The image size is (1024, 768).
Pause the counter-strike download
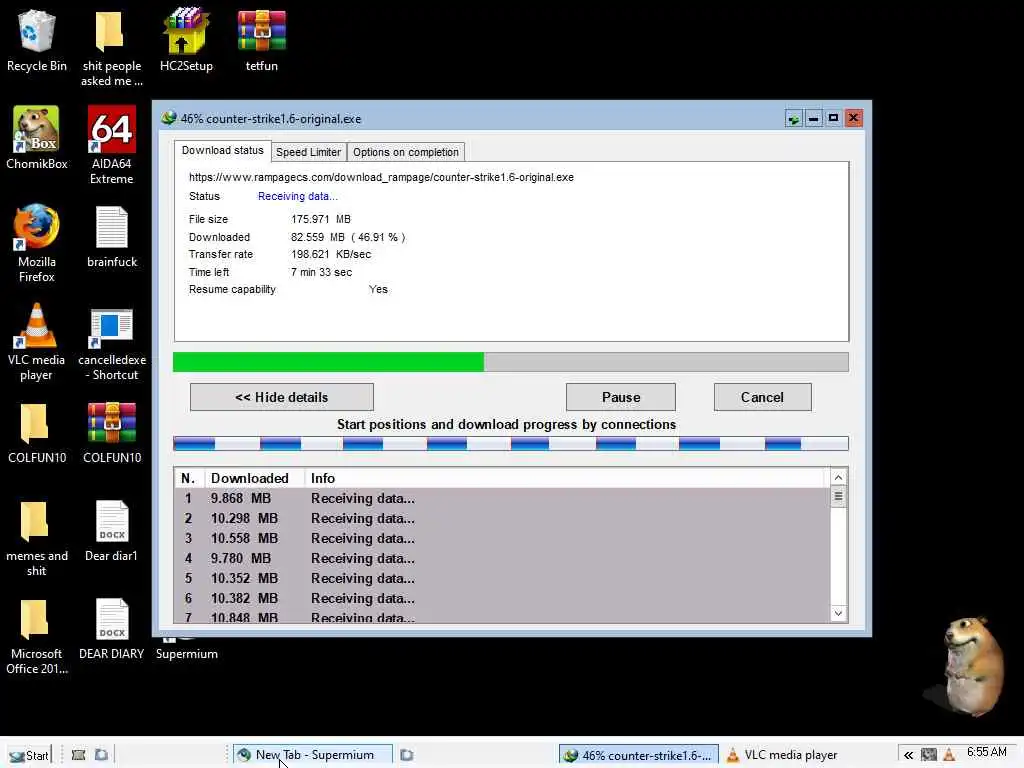click(x=620, y=397)
